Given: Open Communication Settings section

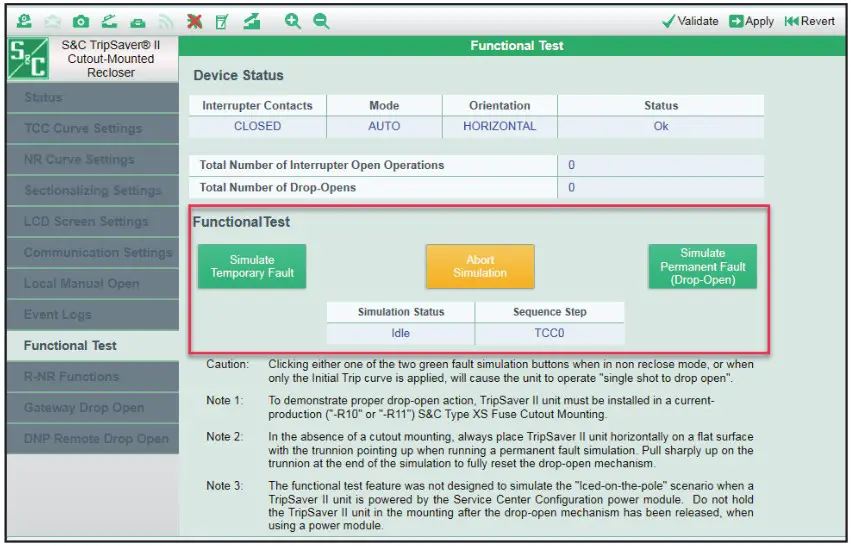Looking at the screenshot, I should click(98, 252).
